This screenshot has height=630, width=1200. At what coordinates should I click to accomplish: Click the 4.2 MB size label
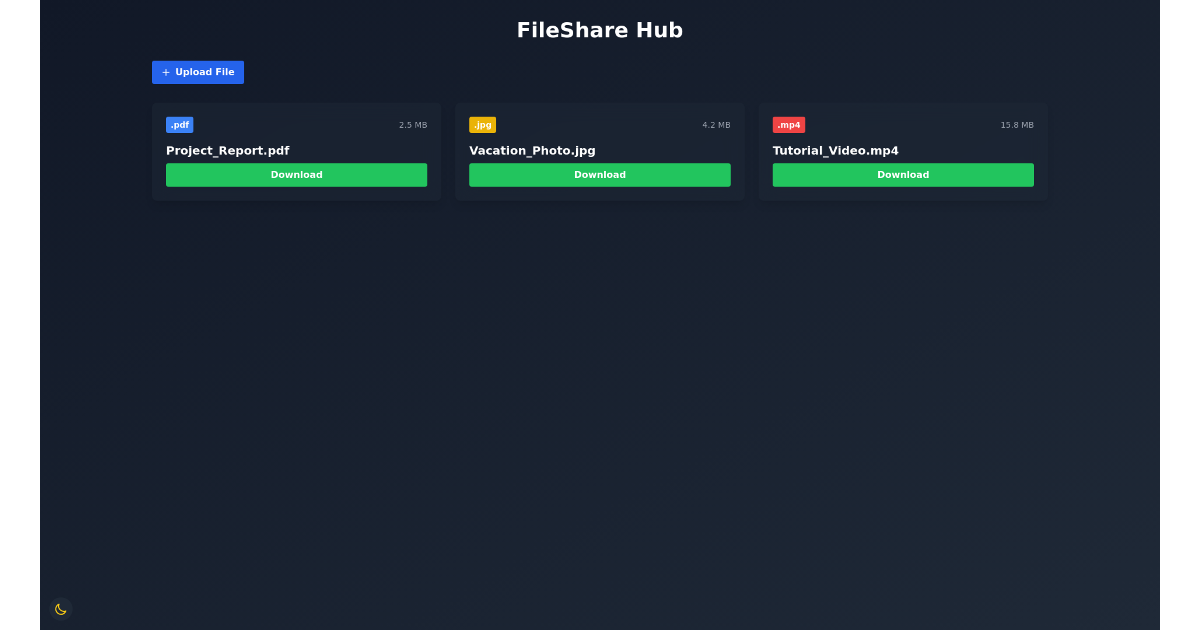(716, 124)
